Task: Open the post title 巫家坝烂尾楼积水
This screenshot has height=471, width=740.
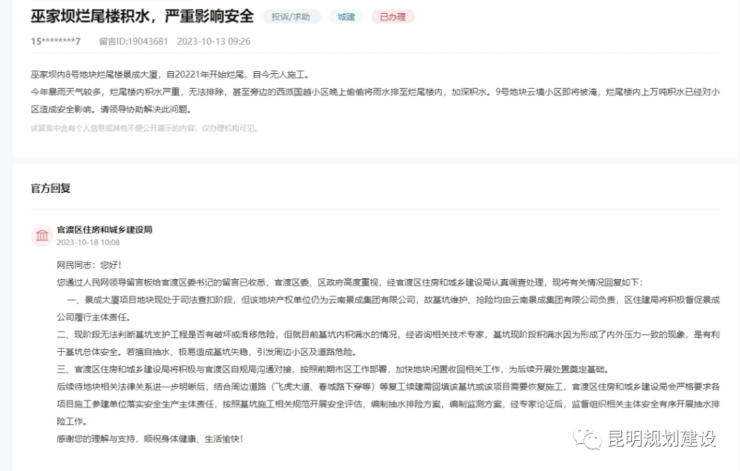Action: pos(141,16)
